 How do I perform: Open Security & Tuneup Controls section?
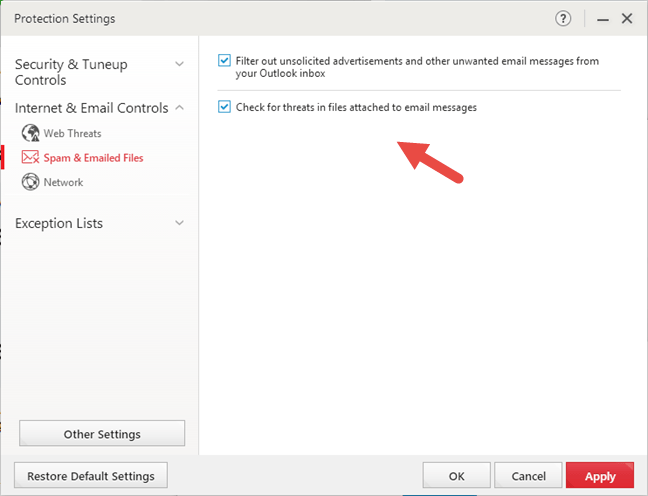pos(71,72)
